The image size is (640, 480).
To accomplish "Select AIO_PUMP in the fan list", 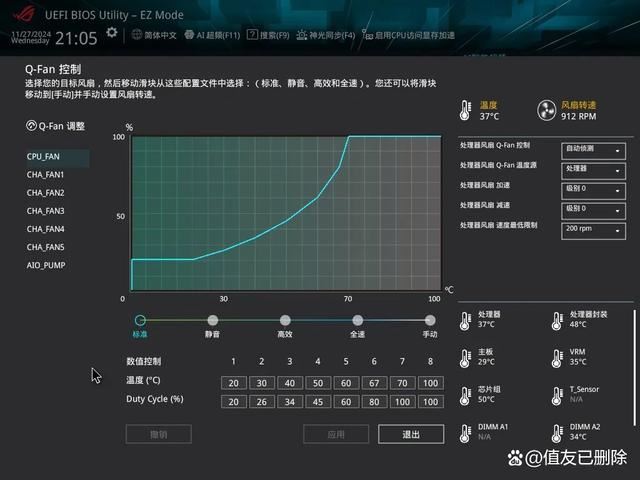I will click(46, 265).
